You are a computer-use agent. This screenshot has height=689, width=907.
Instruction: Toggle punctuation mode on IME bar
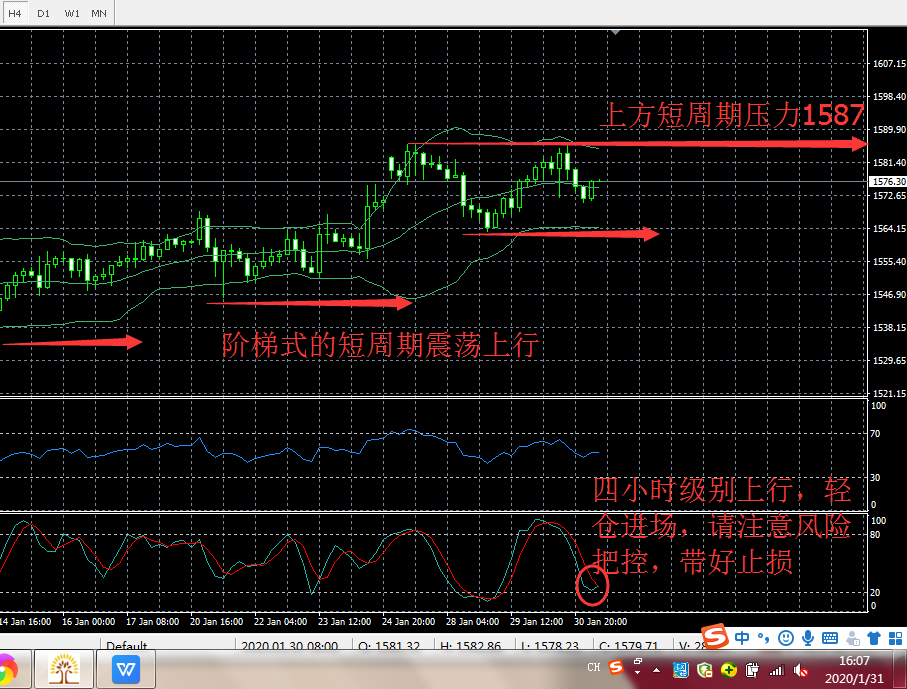tap(764, 638)
